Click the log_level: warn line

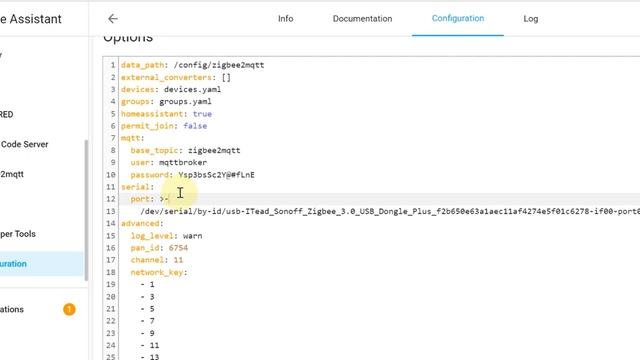(x=166, y=236)
